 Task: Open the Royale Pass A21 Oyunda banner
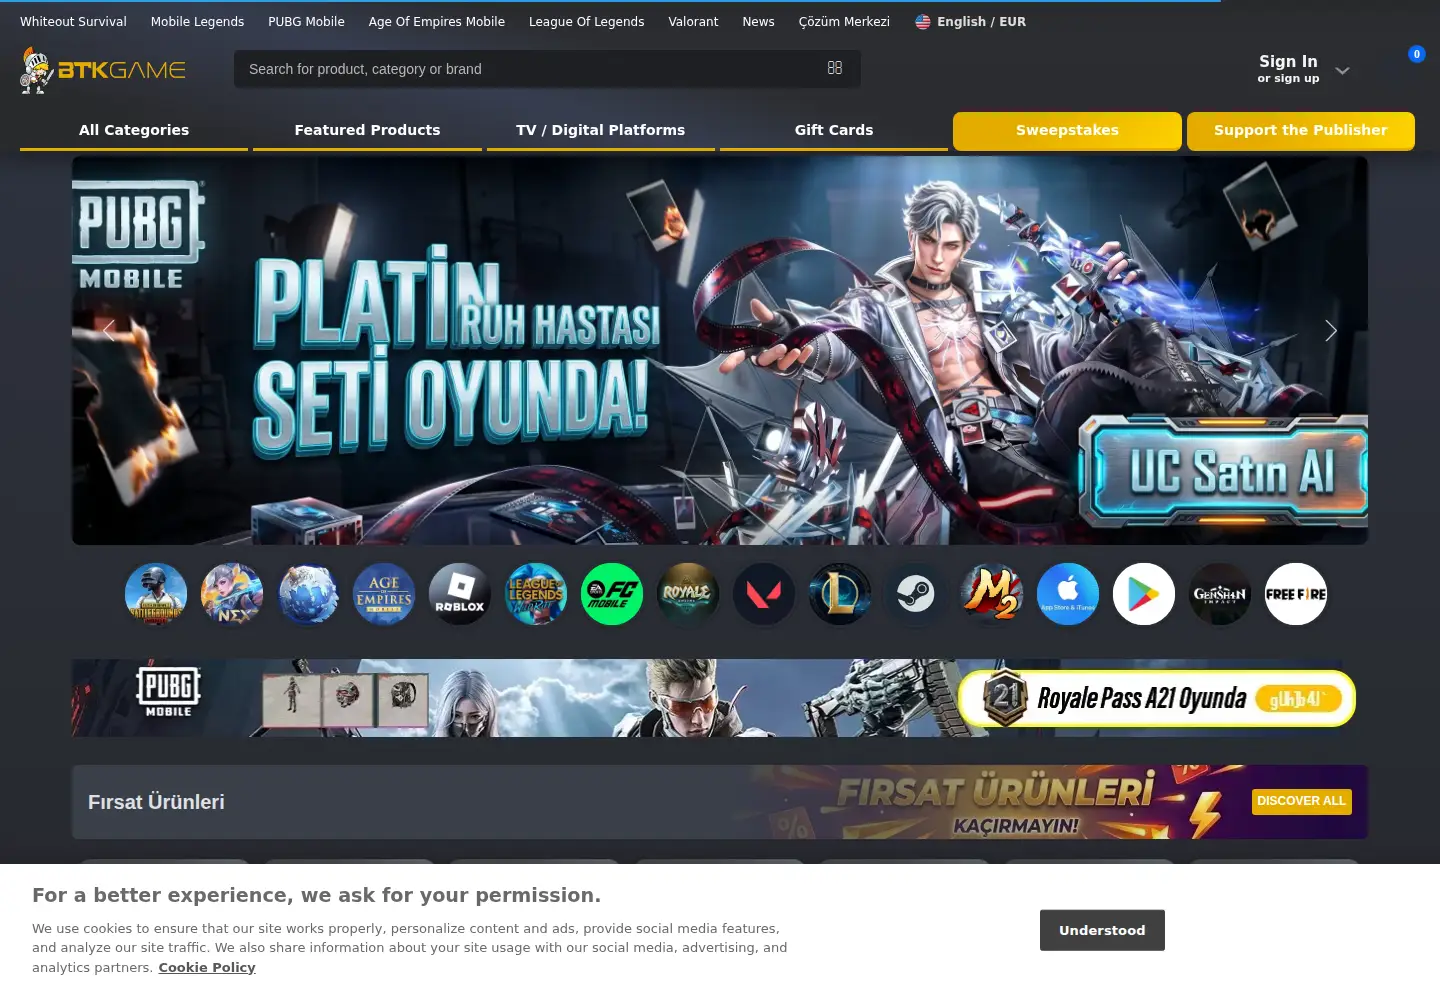pos(720,698)
